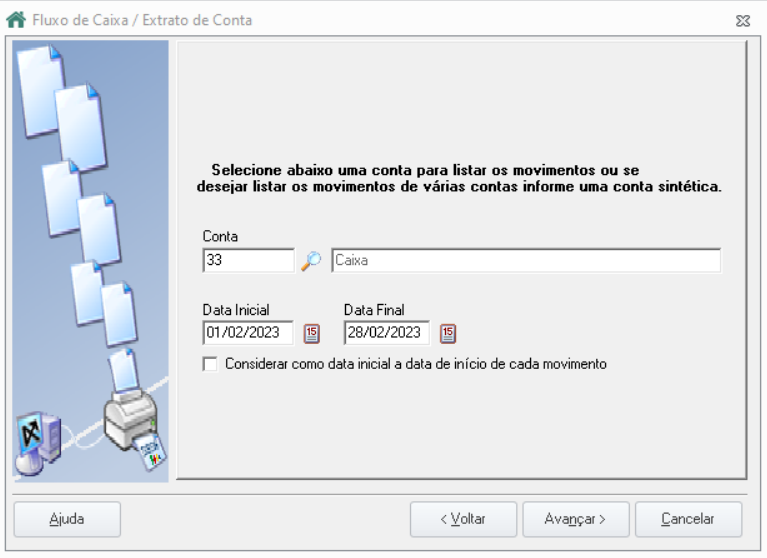Screen dimensions: 767x558
Task: Click the Considerar como data inicial label
Action: (416, 364)
